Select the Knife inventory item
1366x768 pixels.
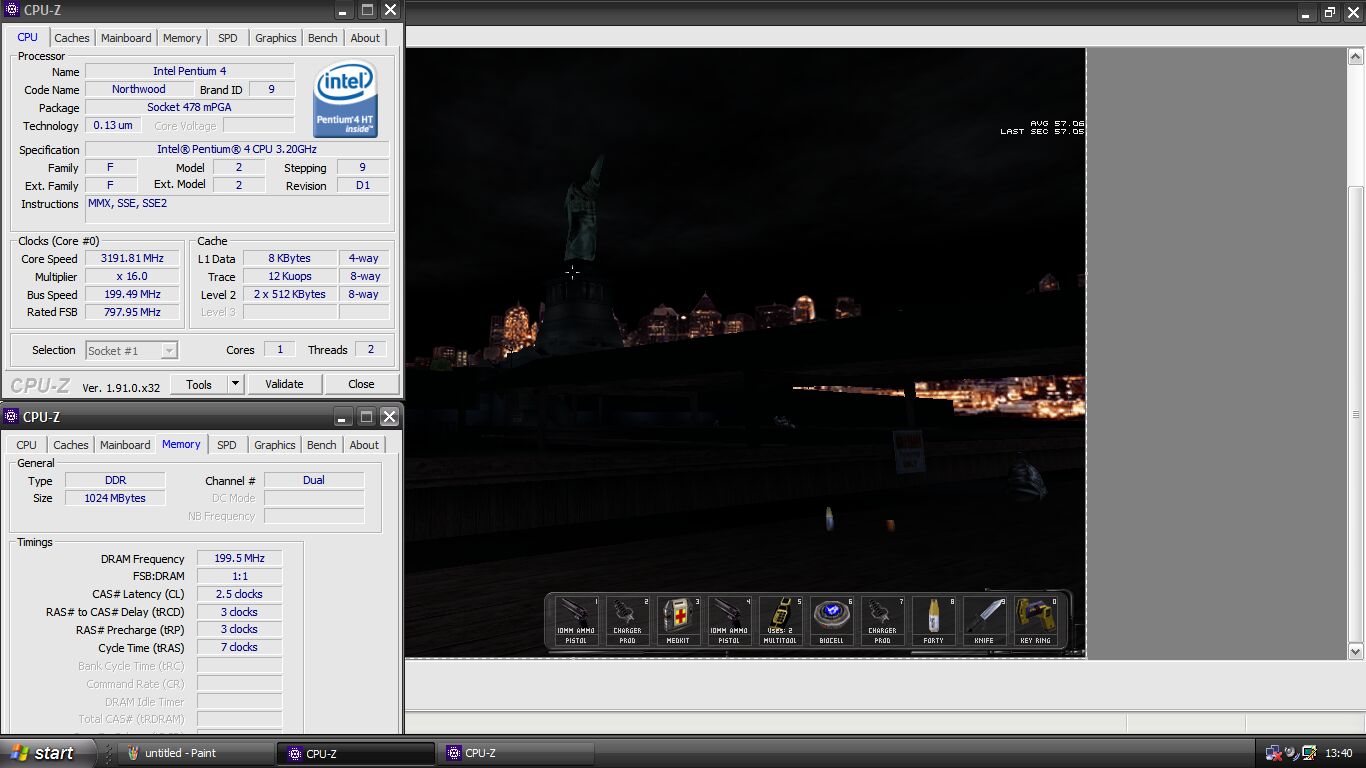[984, 621]
